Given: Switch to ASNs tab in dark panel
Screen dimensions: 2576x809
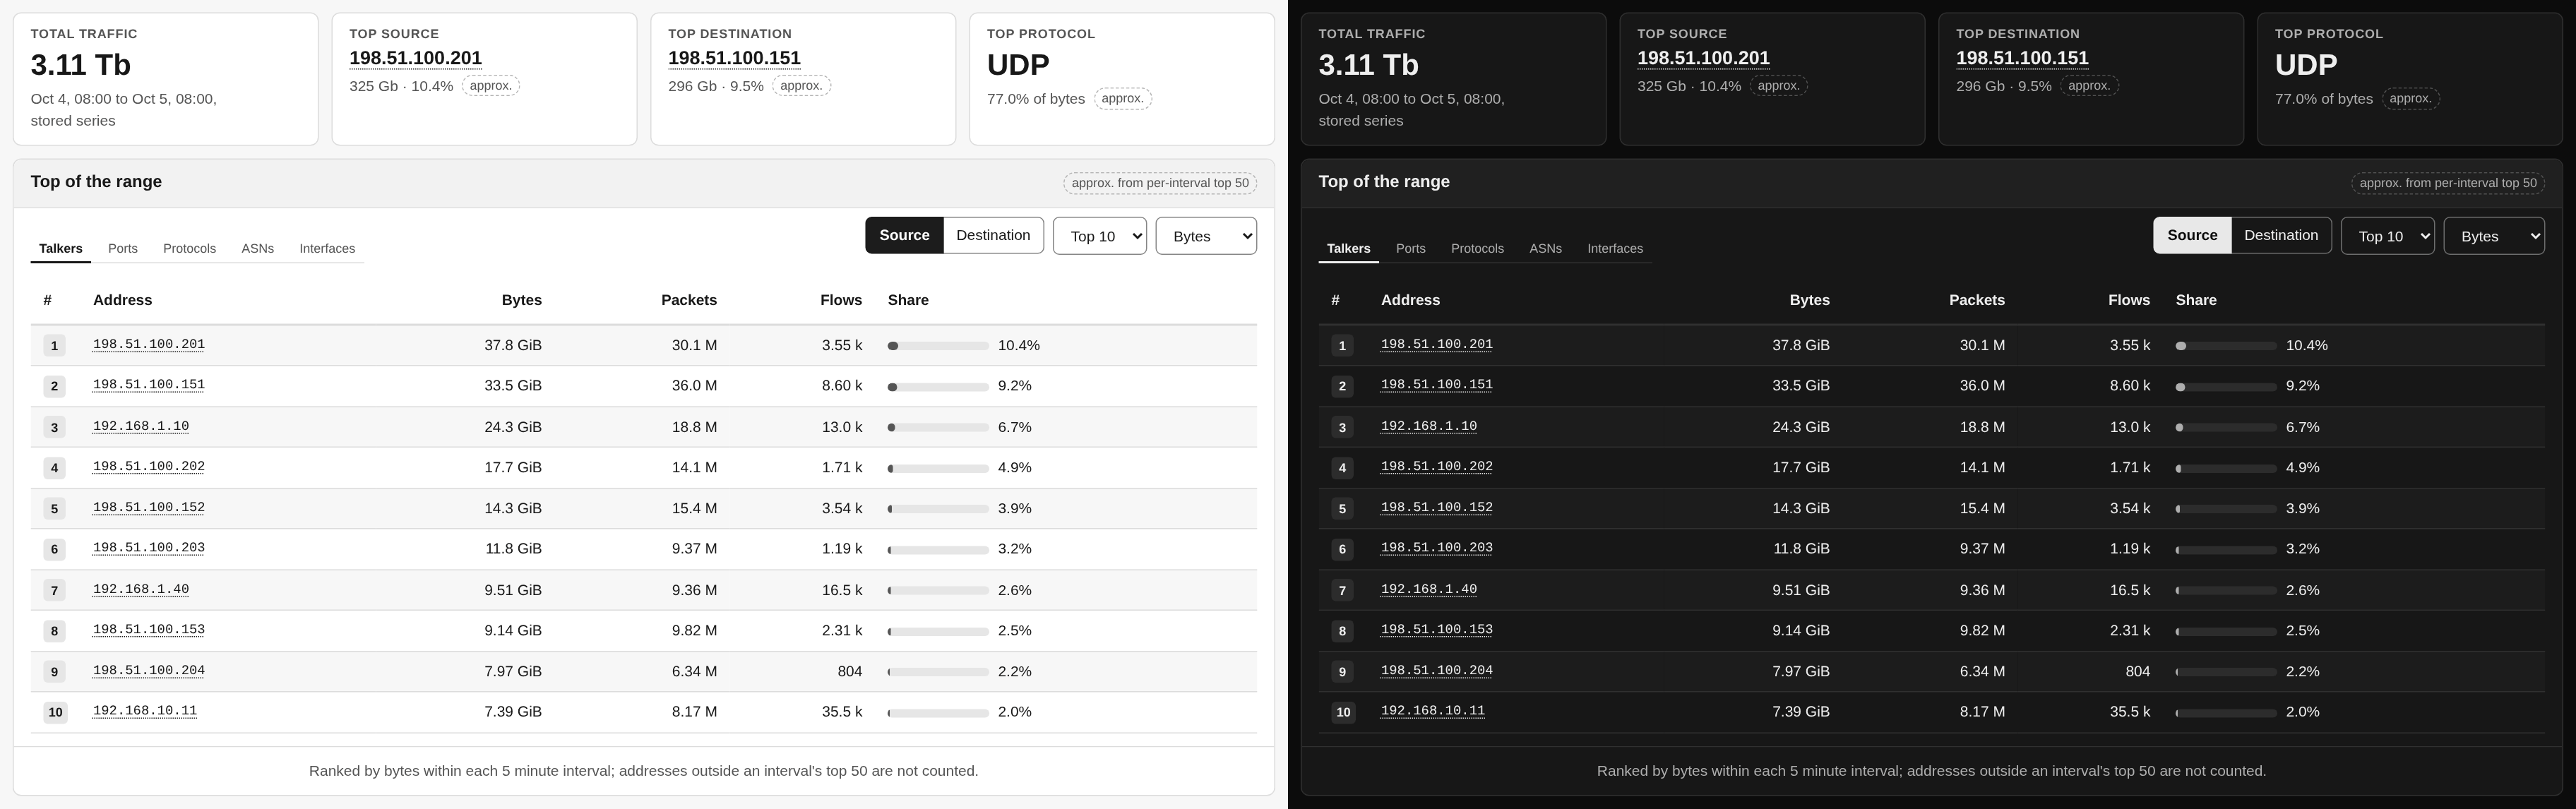Looking at the screenshot, I should [x=1545, y=248].
